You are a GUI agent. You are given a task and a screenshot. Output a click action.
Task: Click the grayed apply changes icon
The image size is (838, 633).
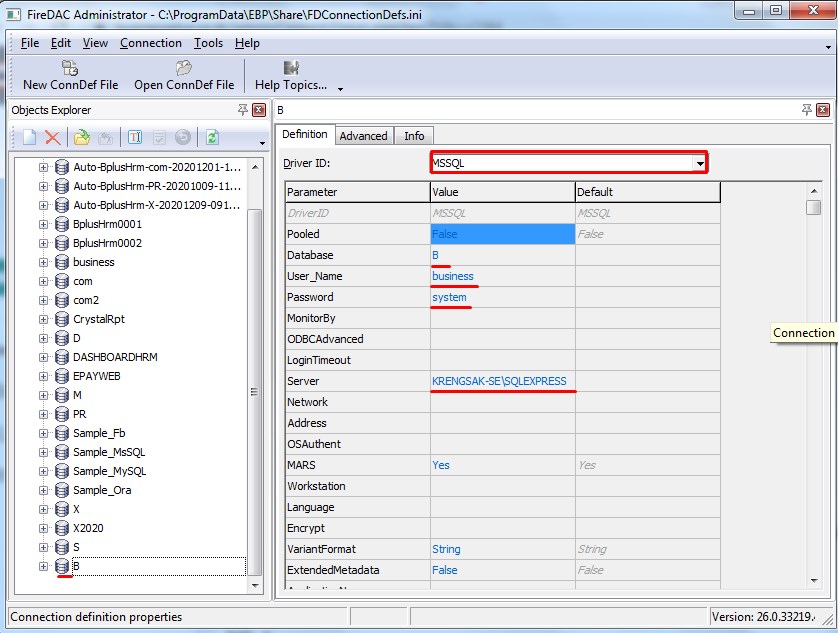point(159,137)
